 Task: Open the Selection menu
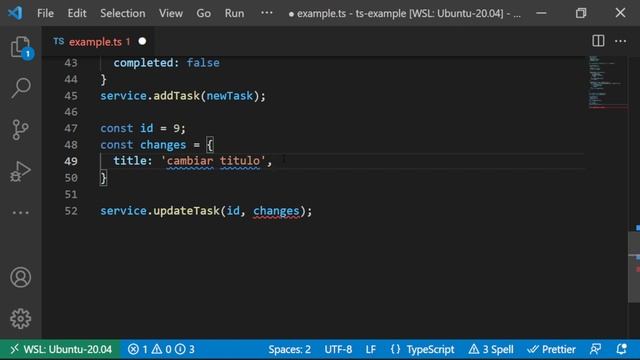122,13
